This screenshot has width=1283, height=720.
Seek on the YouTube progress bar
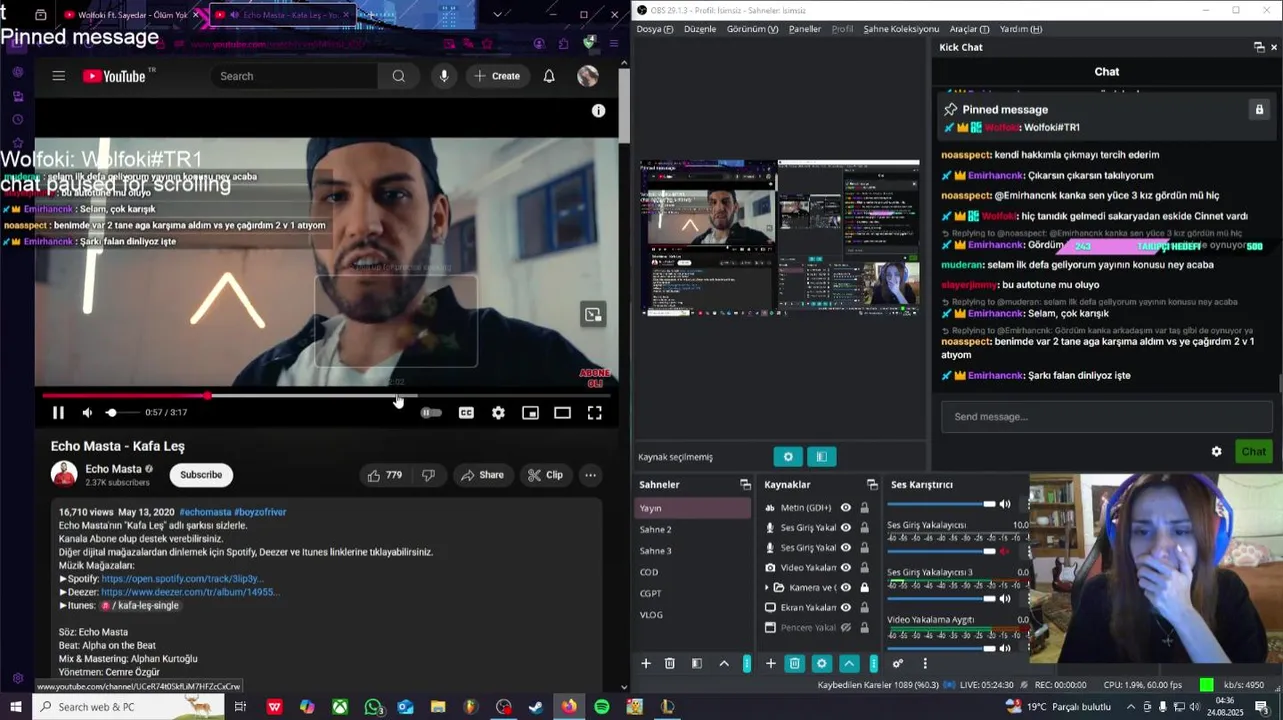[326, 396]
